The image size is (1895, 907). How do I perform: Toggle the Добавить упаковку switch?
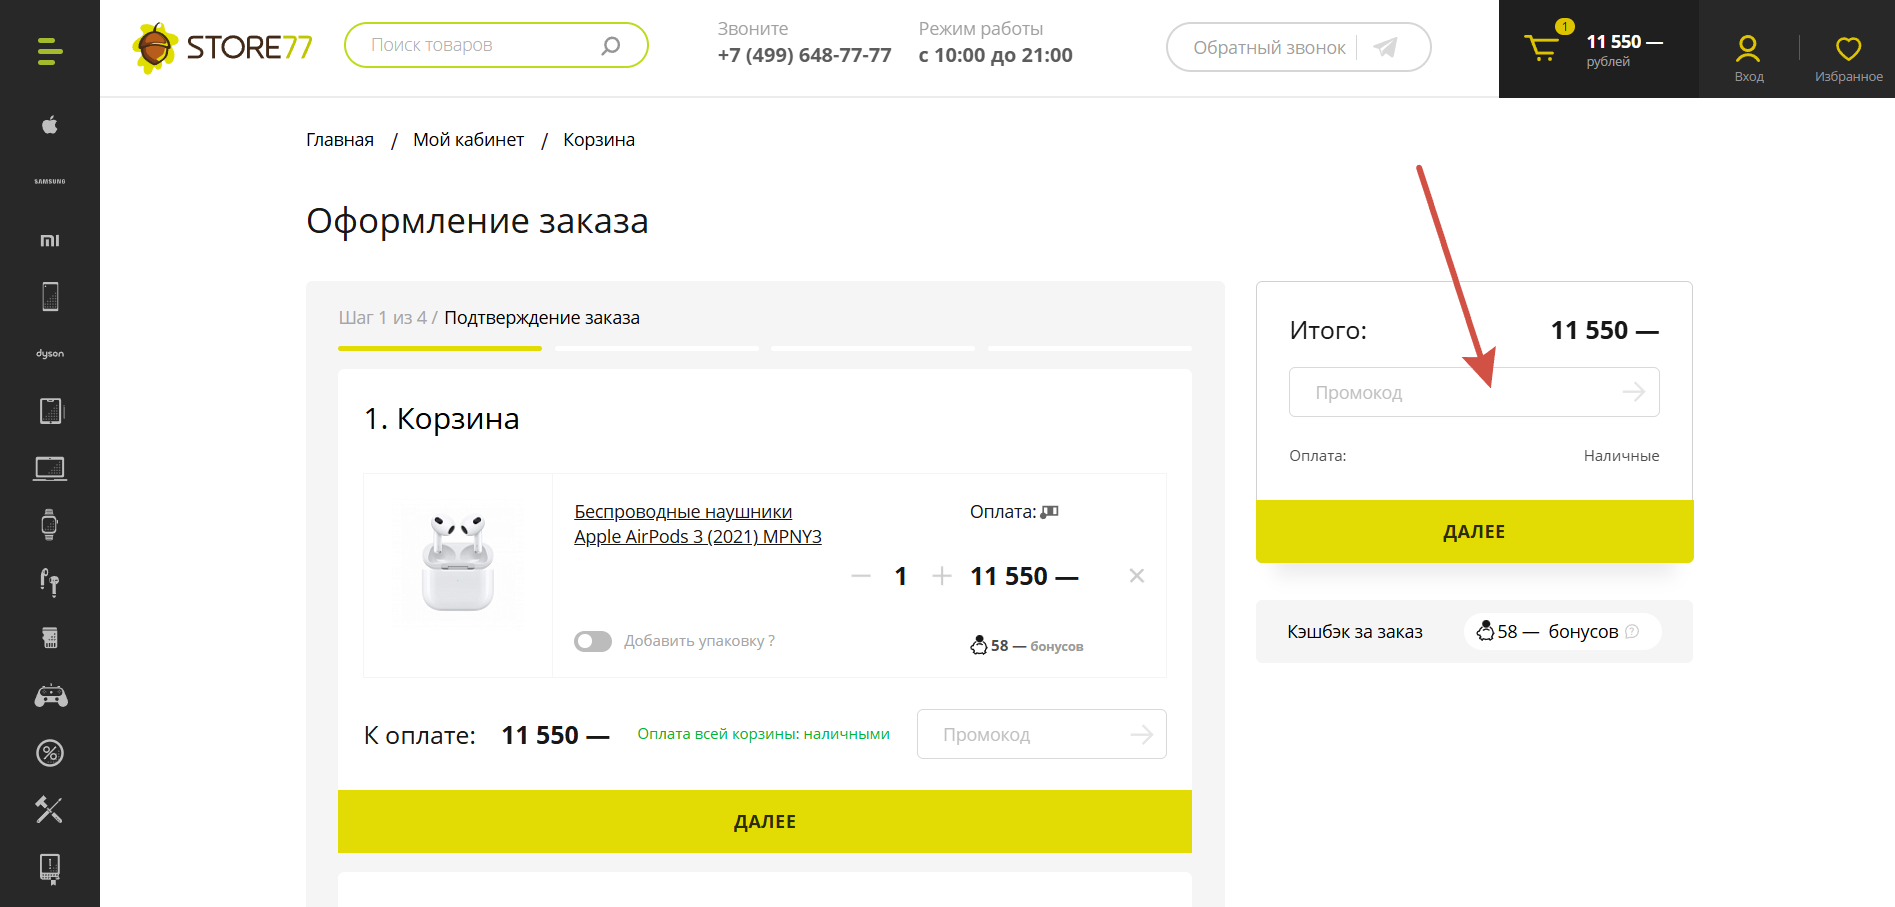tap(593, 641)
